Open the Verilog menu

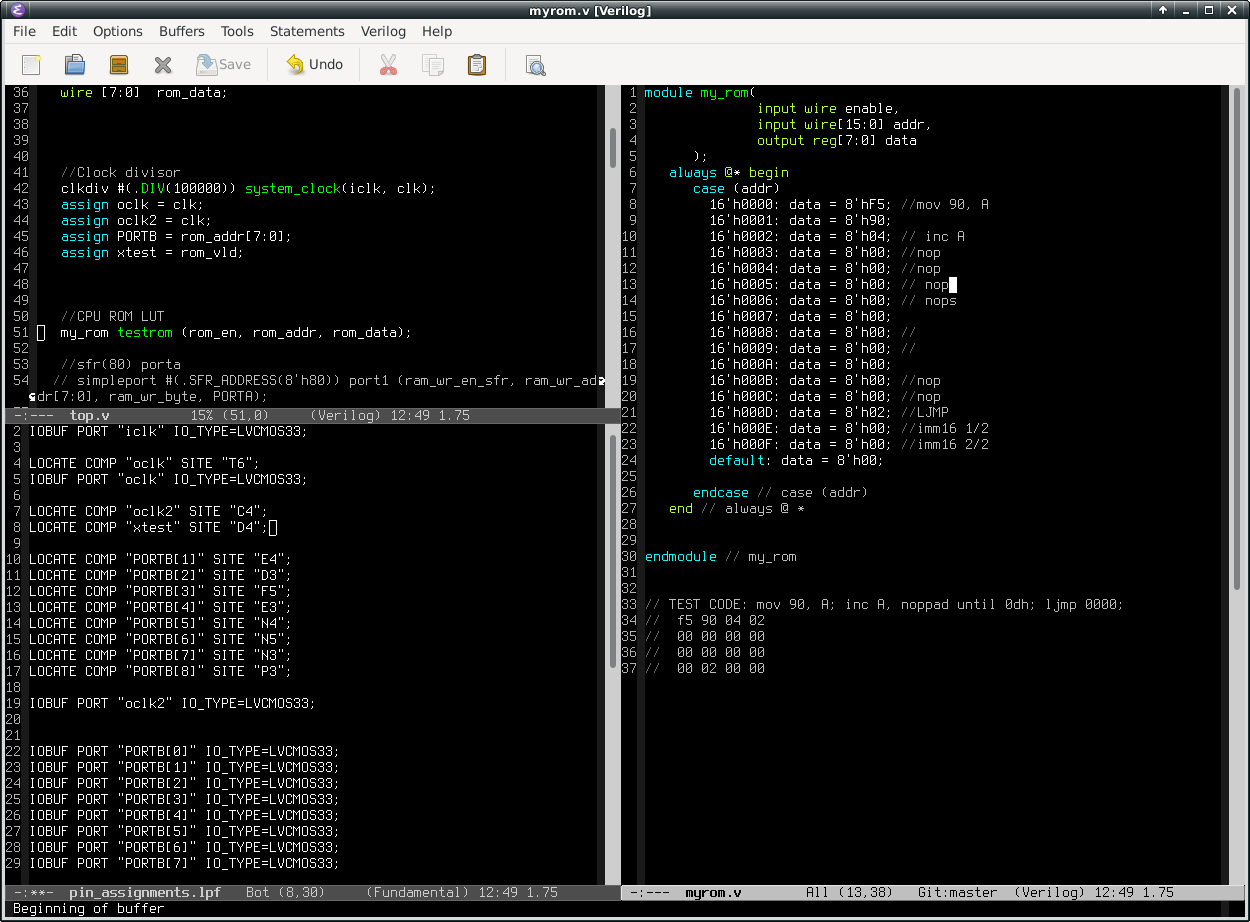coord(383,31)
